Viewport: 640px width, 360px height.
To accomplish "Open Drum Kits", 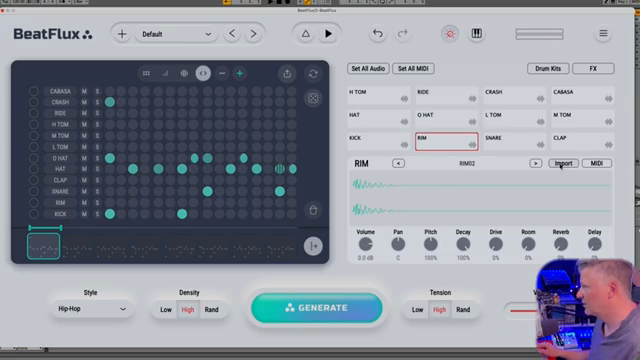I will 548,69.
